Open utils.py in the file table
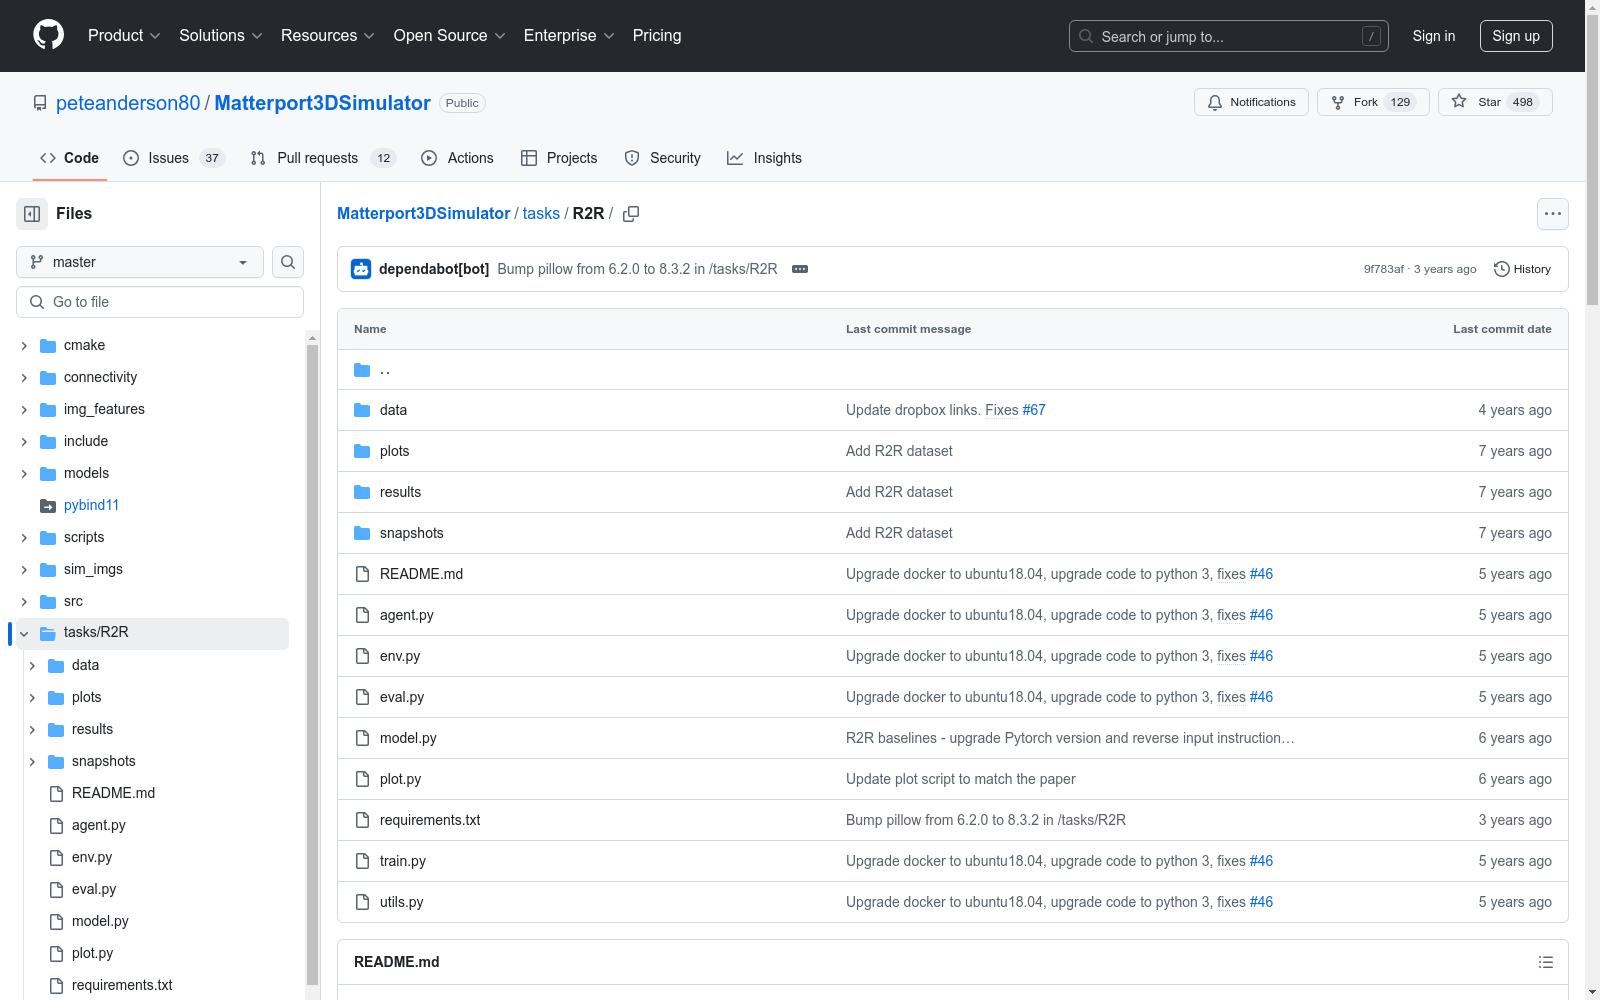This screenshot has height=1000, width=1600. pyautogui.click(x=402, y=902)
